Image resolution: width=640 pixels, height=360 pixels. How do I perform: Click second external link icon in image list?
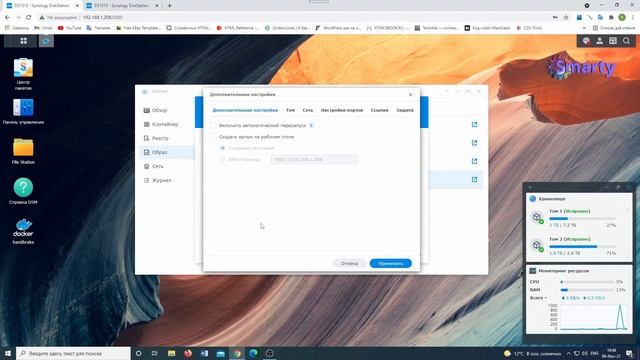pyautogui.click(x=474, y=143)
